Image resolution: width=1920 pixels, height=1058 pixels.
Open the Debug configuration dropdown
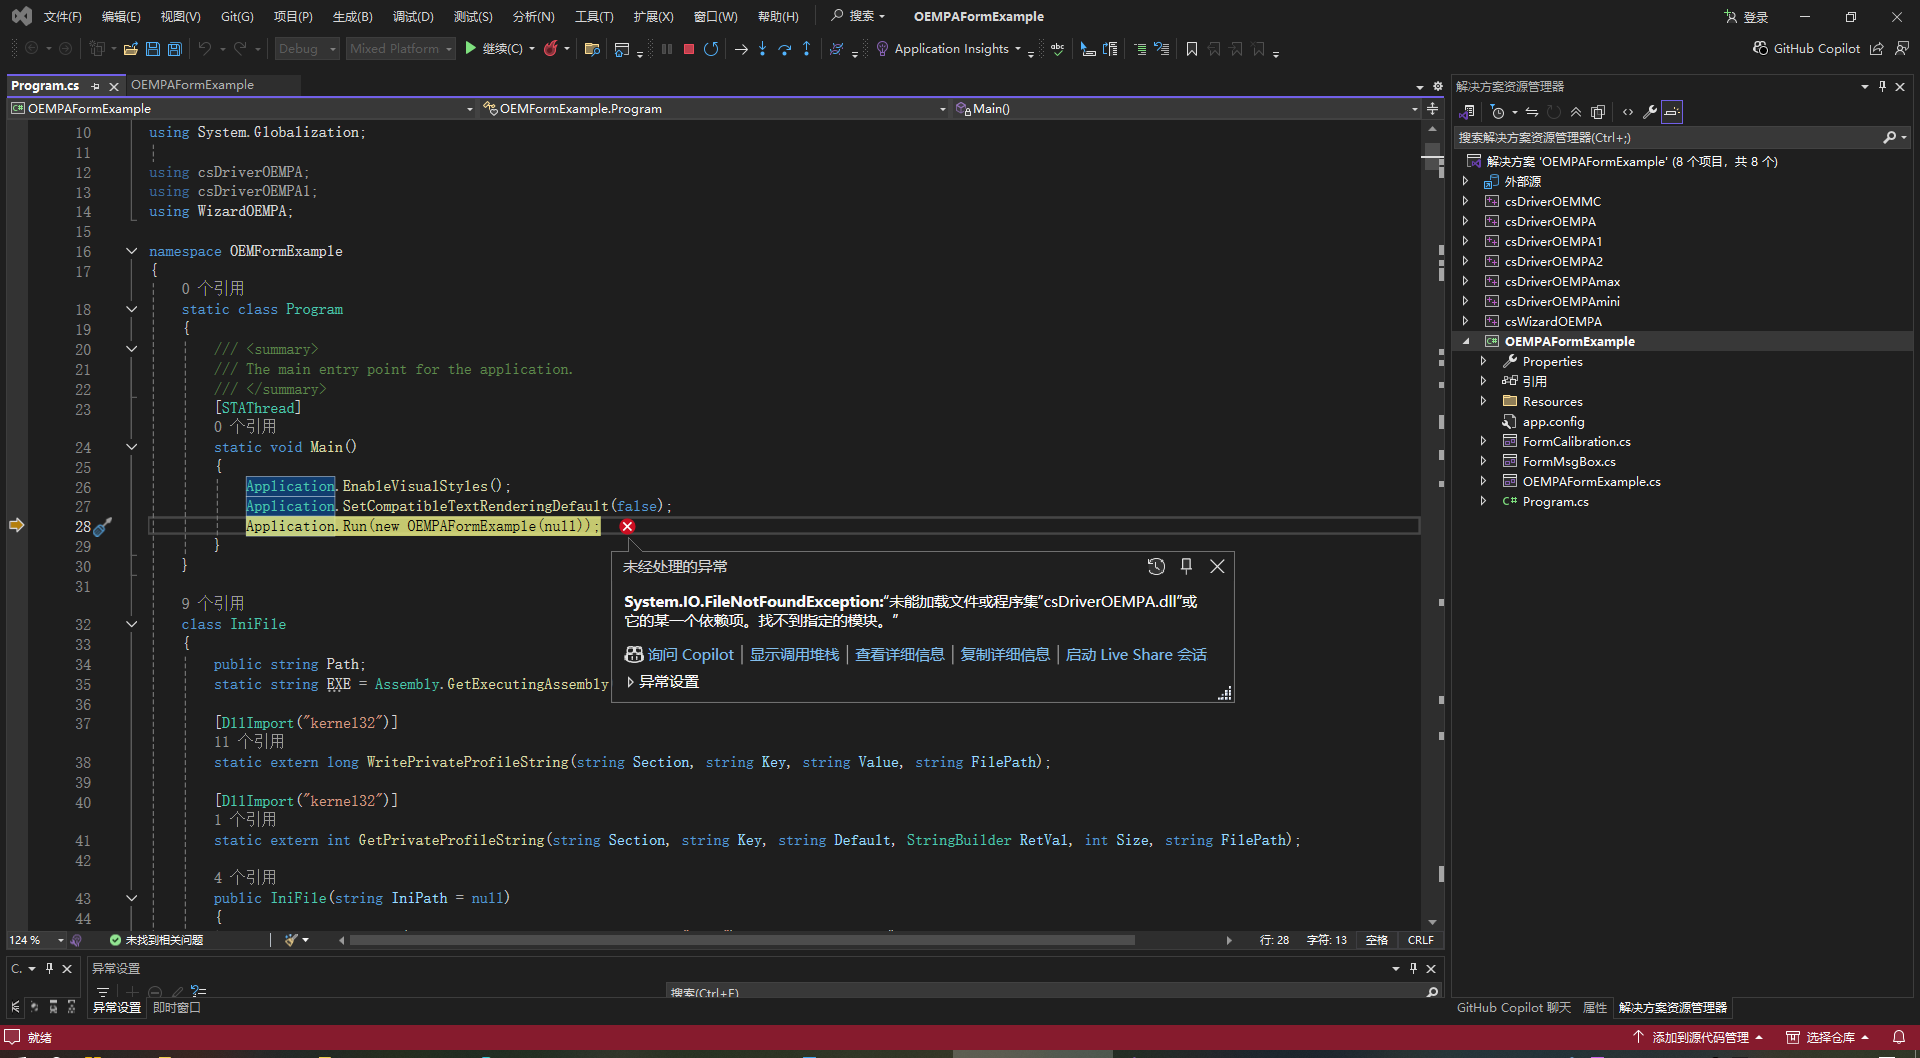307,48
